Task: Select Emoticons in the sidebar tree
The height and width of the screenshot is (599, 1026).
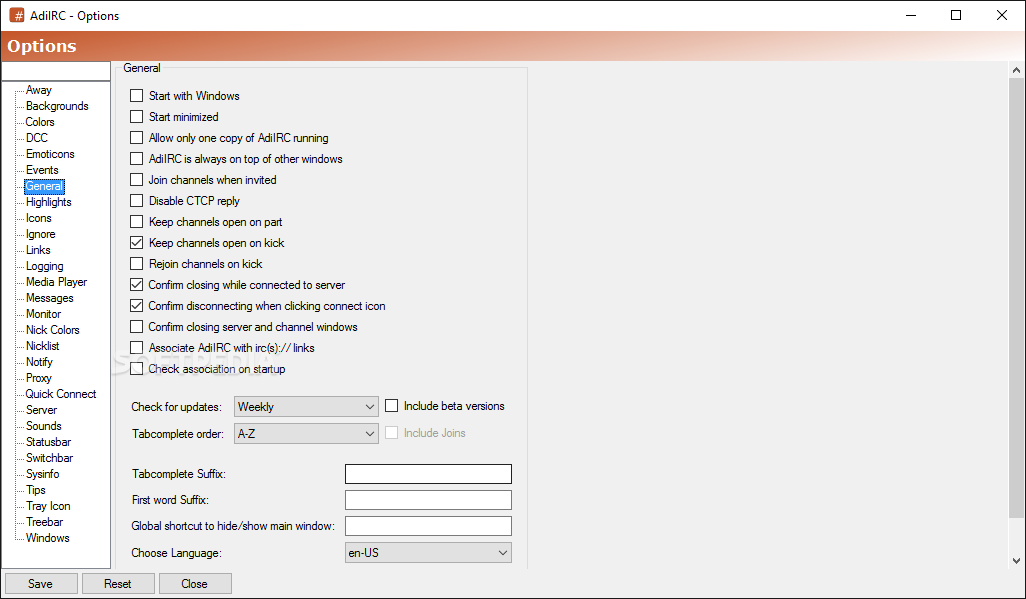Action: point(50,154)
